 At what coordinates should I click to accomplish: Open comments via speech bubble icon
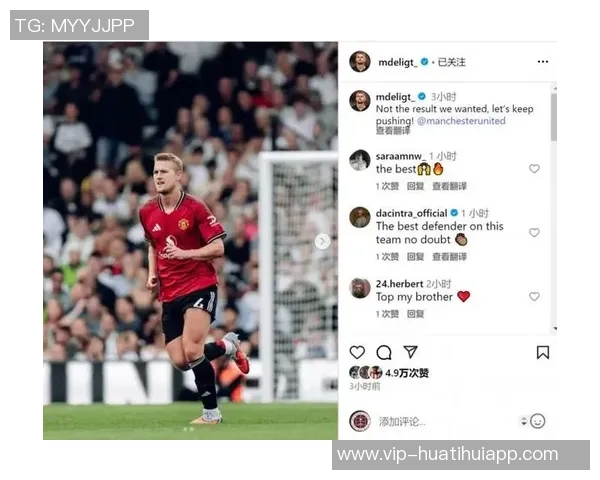coord(384,353)
